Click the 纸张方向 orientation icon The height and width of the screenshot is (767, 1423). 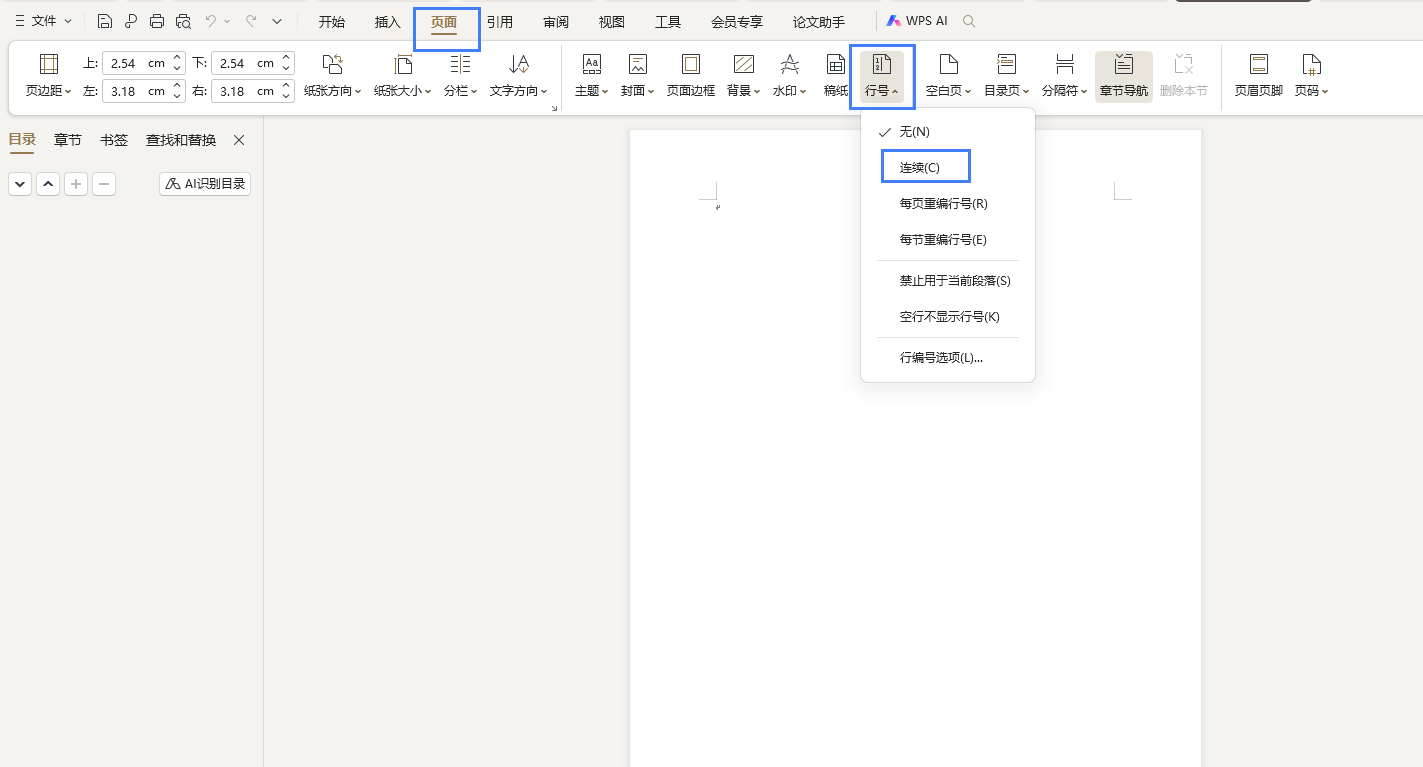(333, 64)
